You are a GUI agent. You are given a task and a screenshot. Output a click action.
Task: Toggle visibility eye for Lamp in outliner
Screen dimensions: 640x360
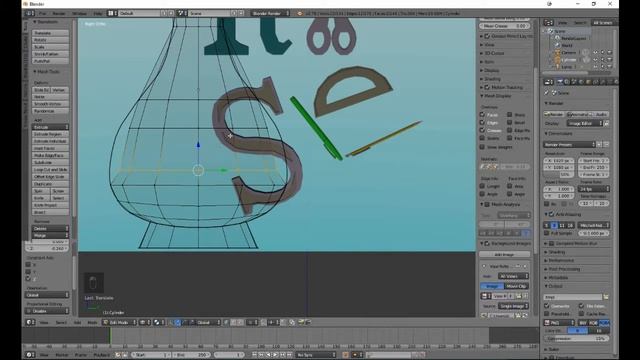[x=596, y=67]
